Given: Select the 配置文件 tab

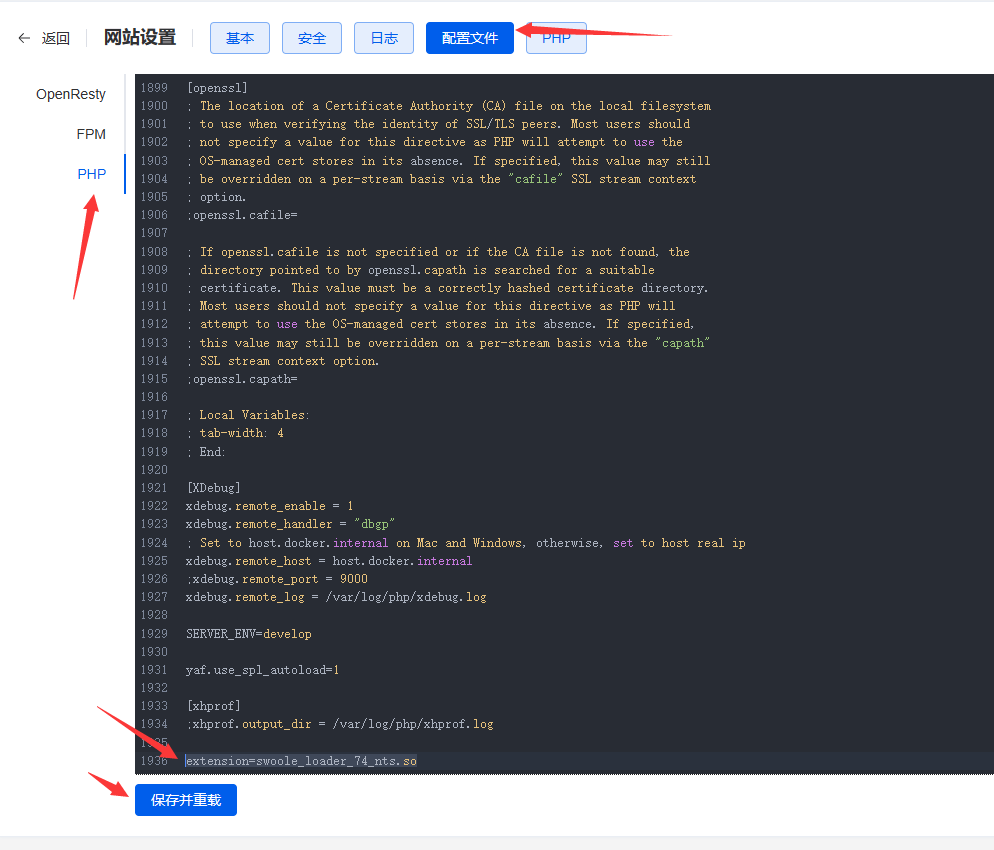Looking at the screenshot, I should click(x=470, y=38).
